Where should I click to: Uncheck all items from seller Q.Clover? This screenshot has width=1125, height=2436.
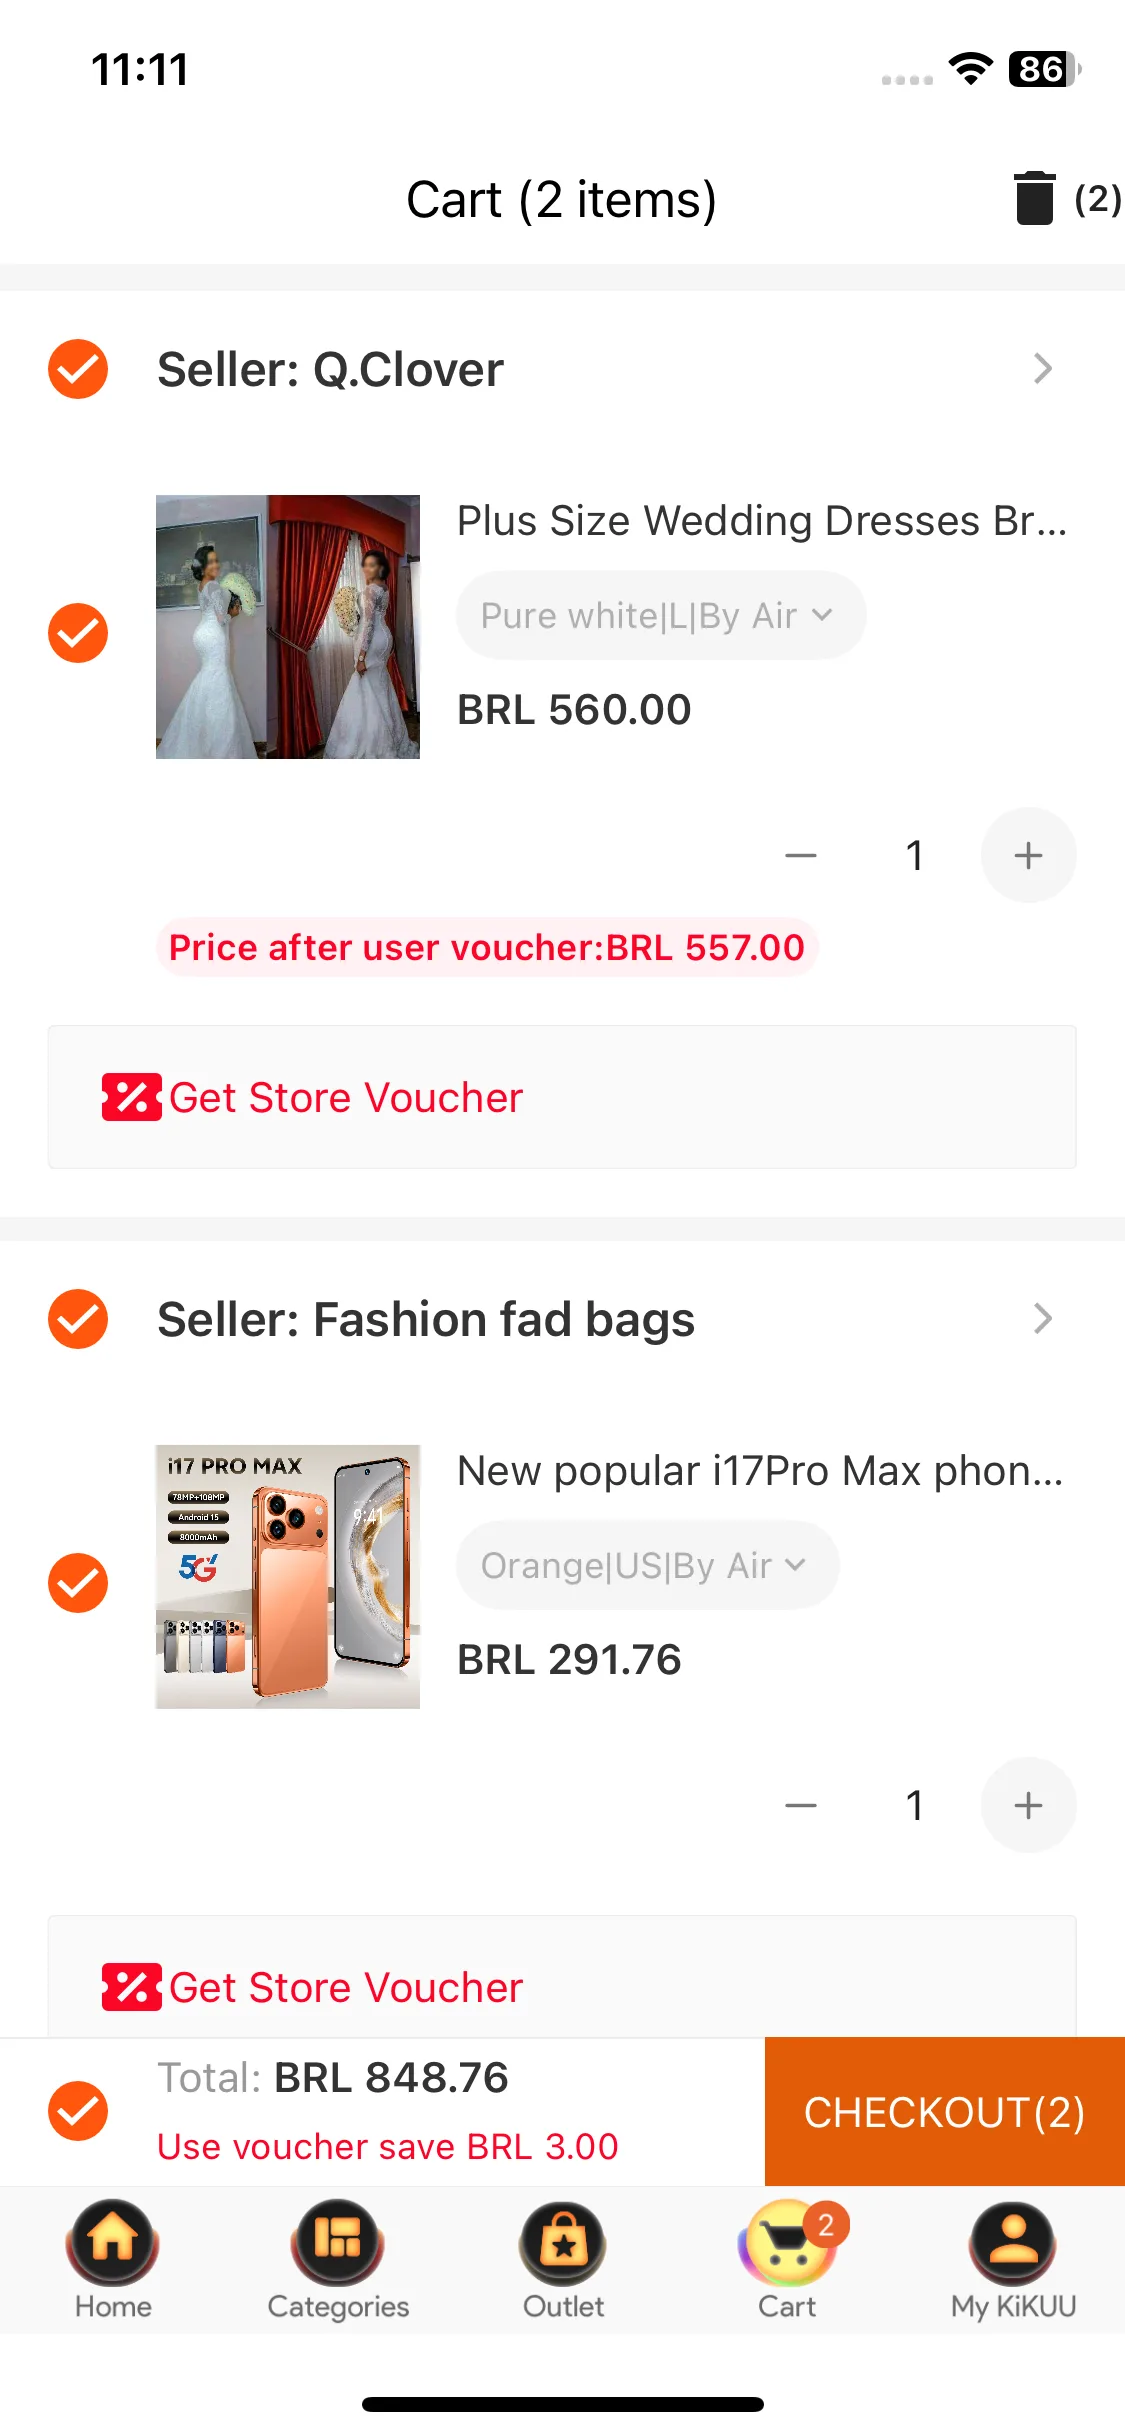[x=78, y=369]
